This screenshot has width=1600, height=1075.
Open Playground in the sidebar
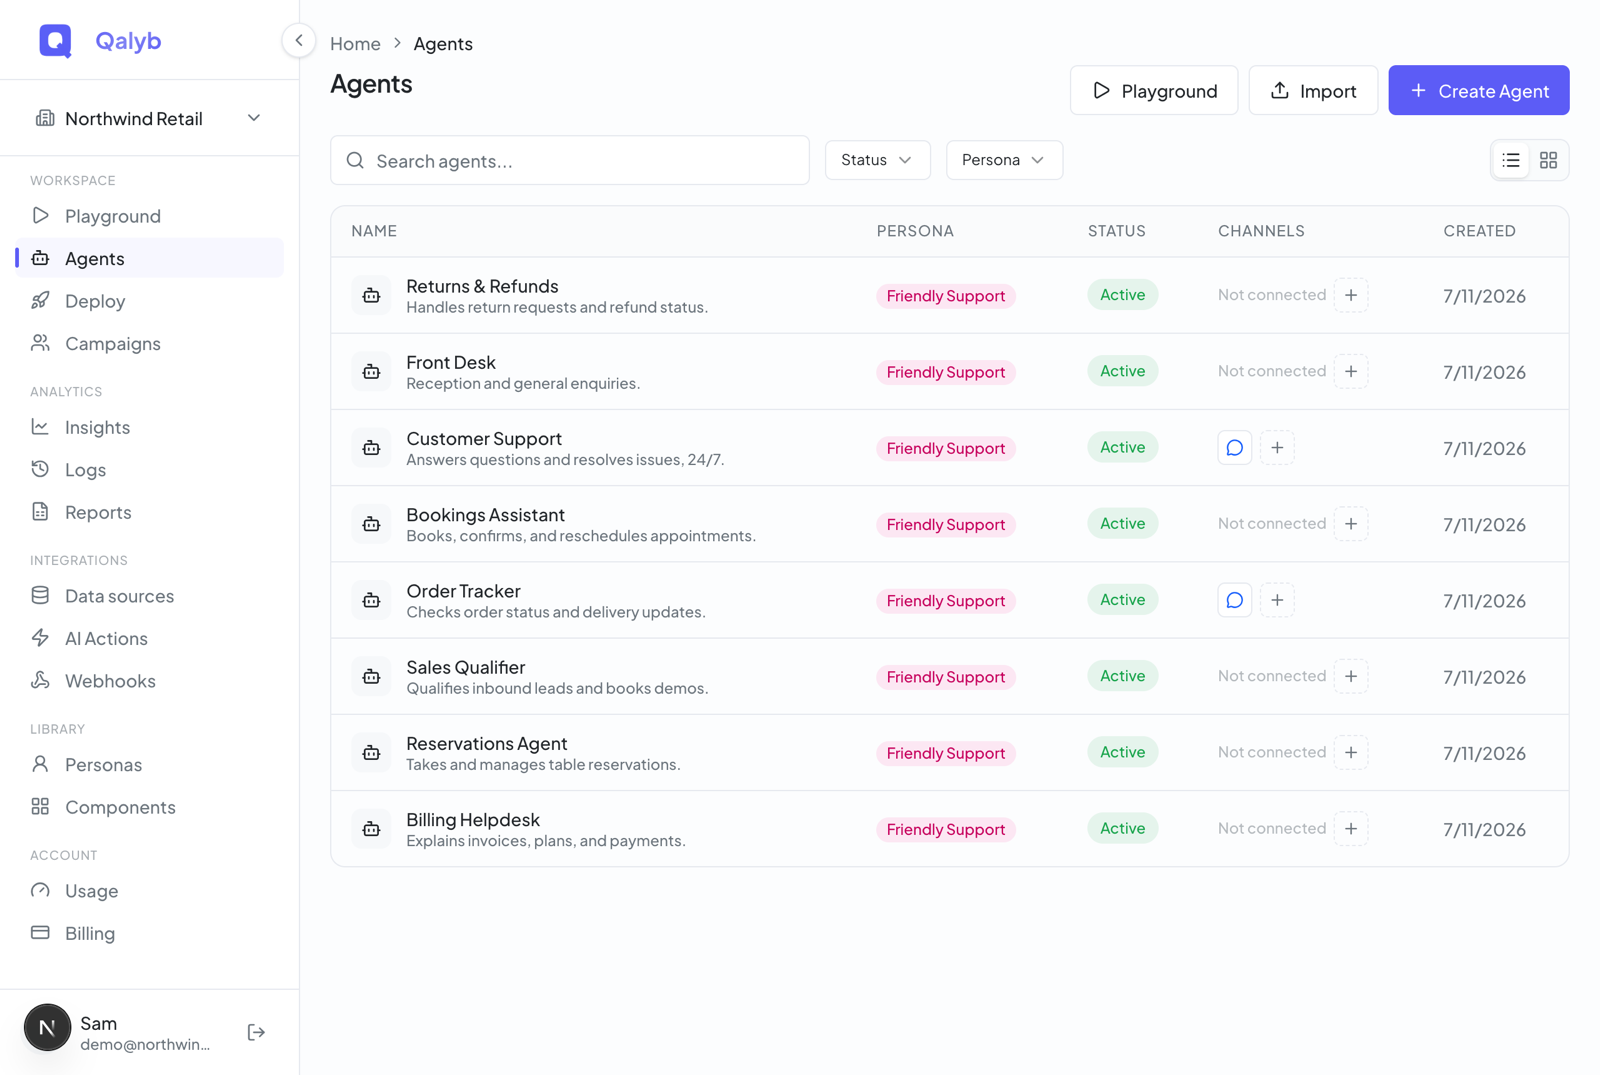[150, 216]
